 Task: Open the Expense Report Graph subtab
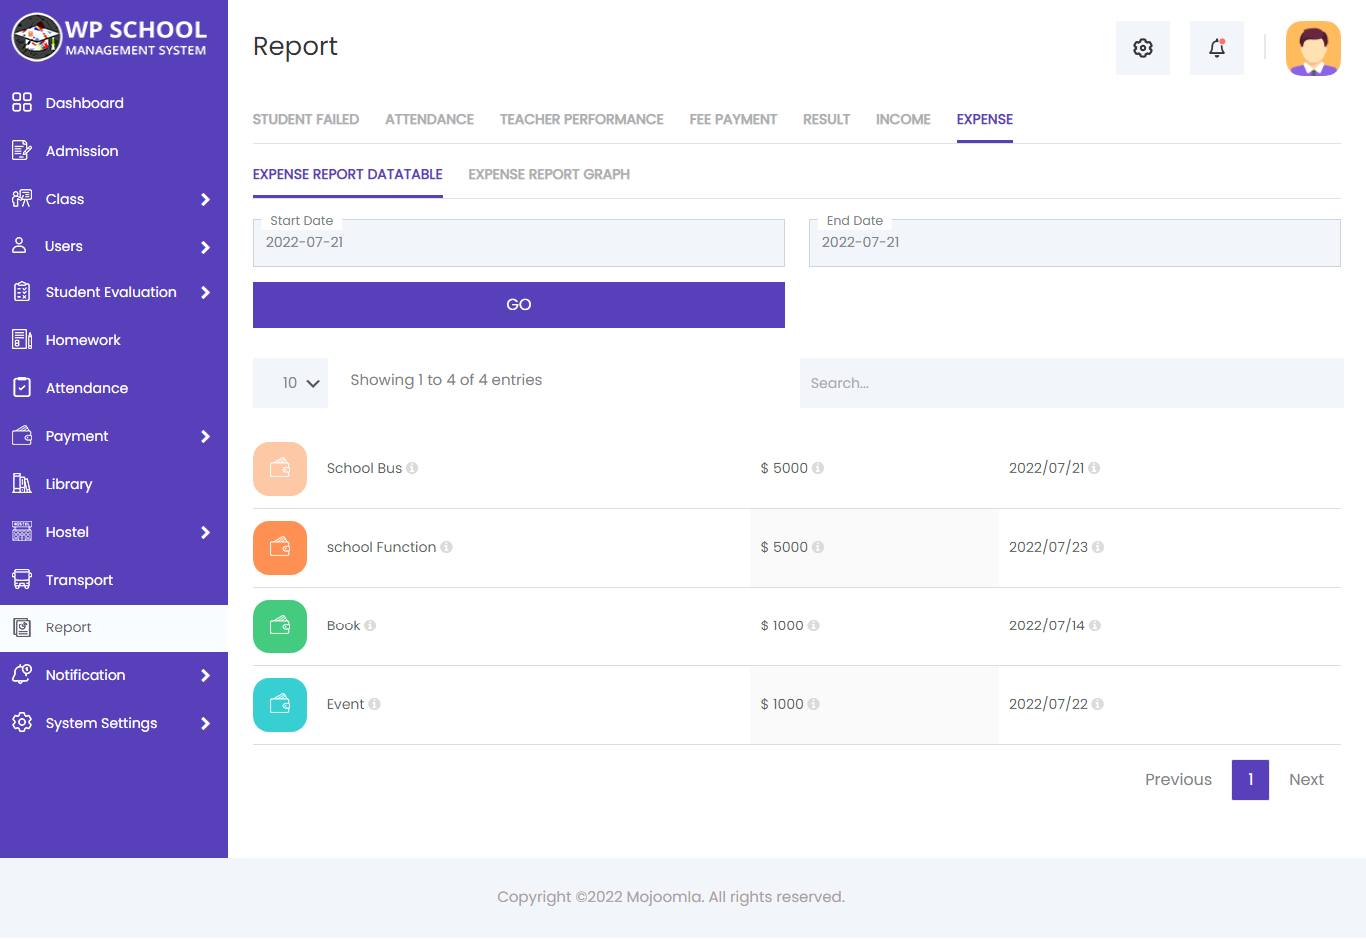[549, 174]
